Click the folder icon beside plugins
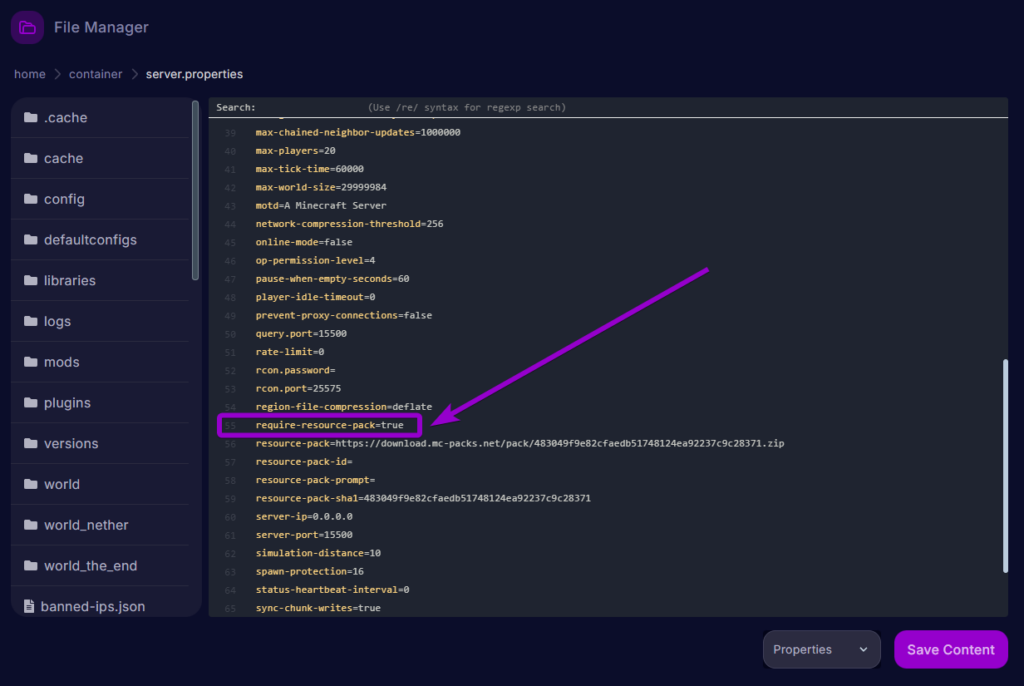The height and width of the screenshot is (686, 1024). coord(31,402)
